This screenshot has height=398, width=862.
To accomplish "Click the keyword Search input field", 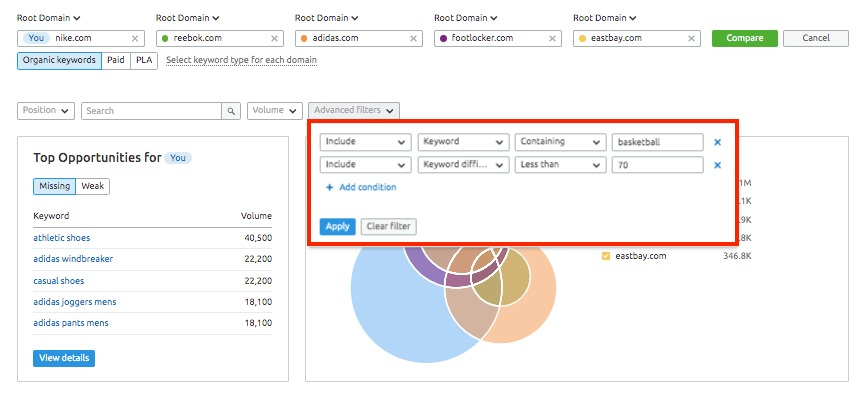I will pos(152,110).
